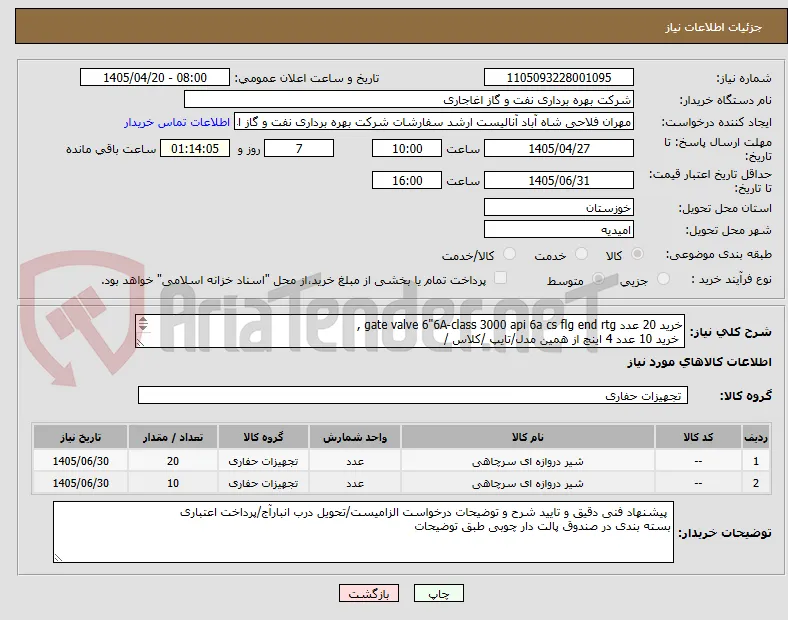Click the buyer notes text area
The width and height of the screenshot is (788, 620).
pyautogui.click(x=363, y=532)
